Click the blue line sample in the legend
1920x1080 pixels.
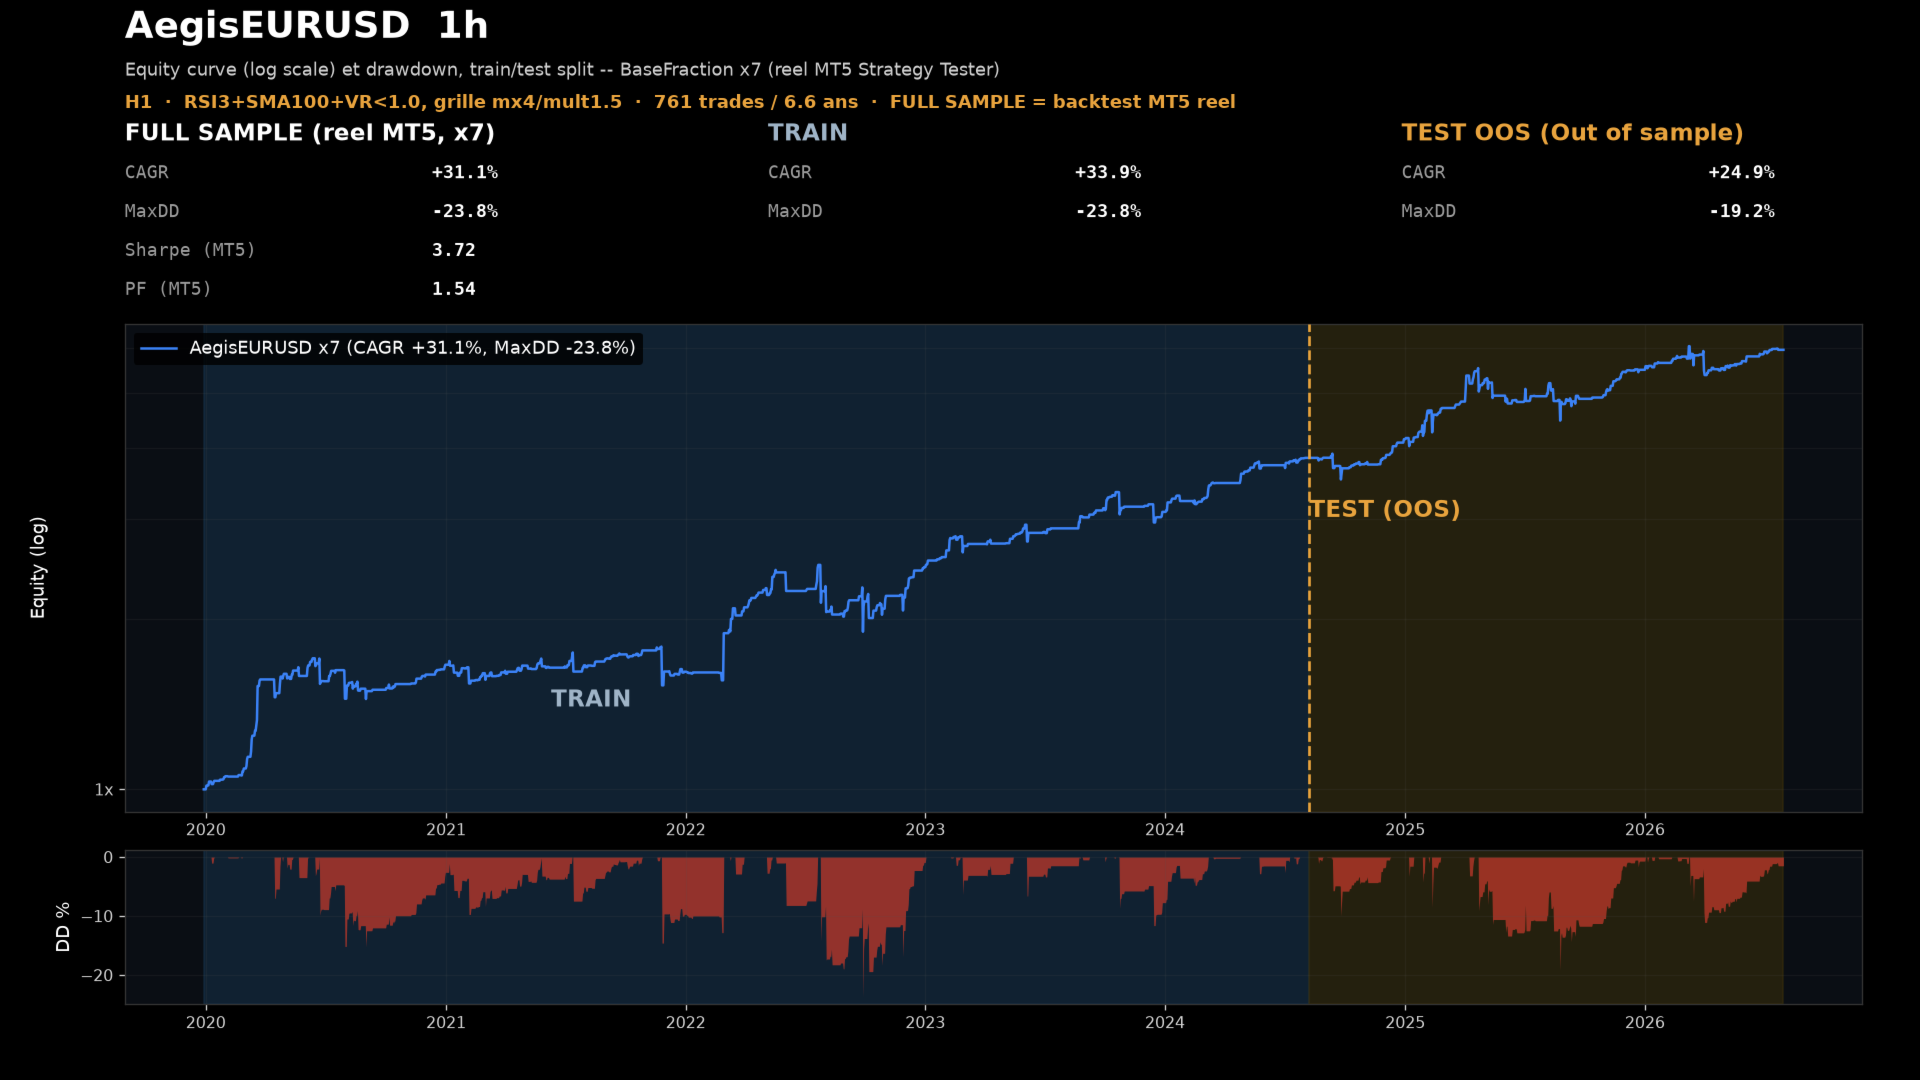[x=159, y=348]
